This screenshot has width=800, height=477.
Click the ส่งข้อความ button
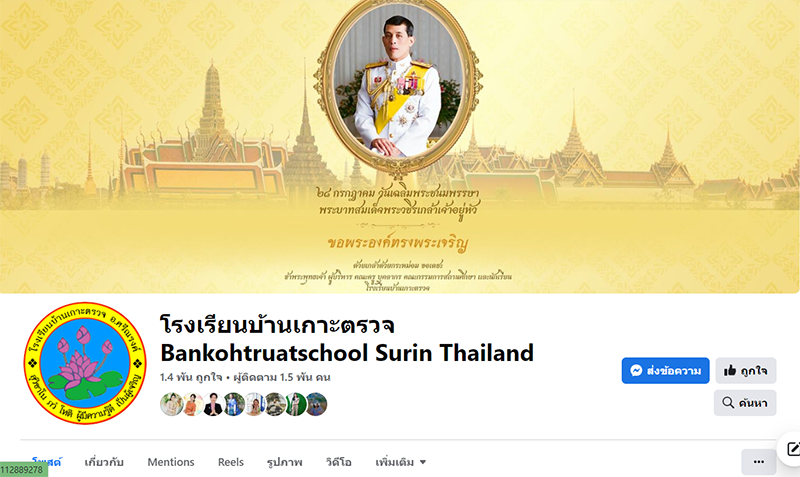tap(665, 370)
